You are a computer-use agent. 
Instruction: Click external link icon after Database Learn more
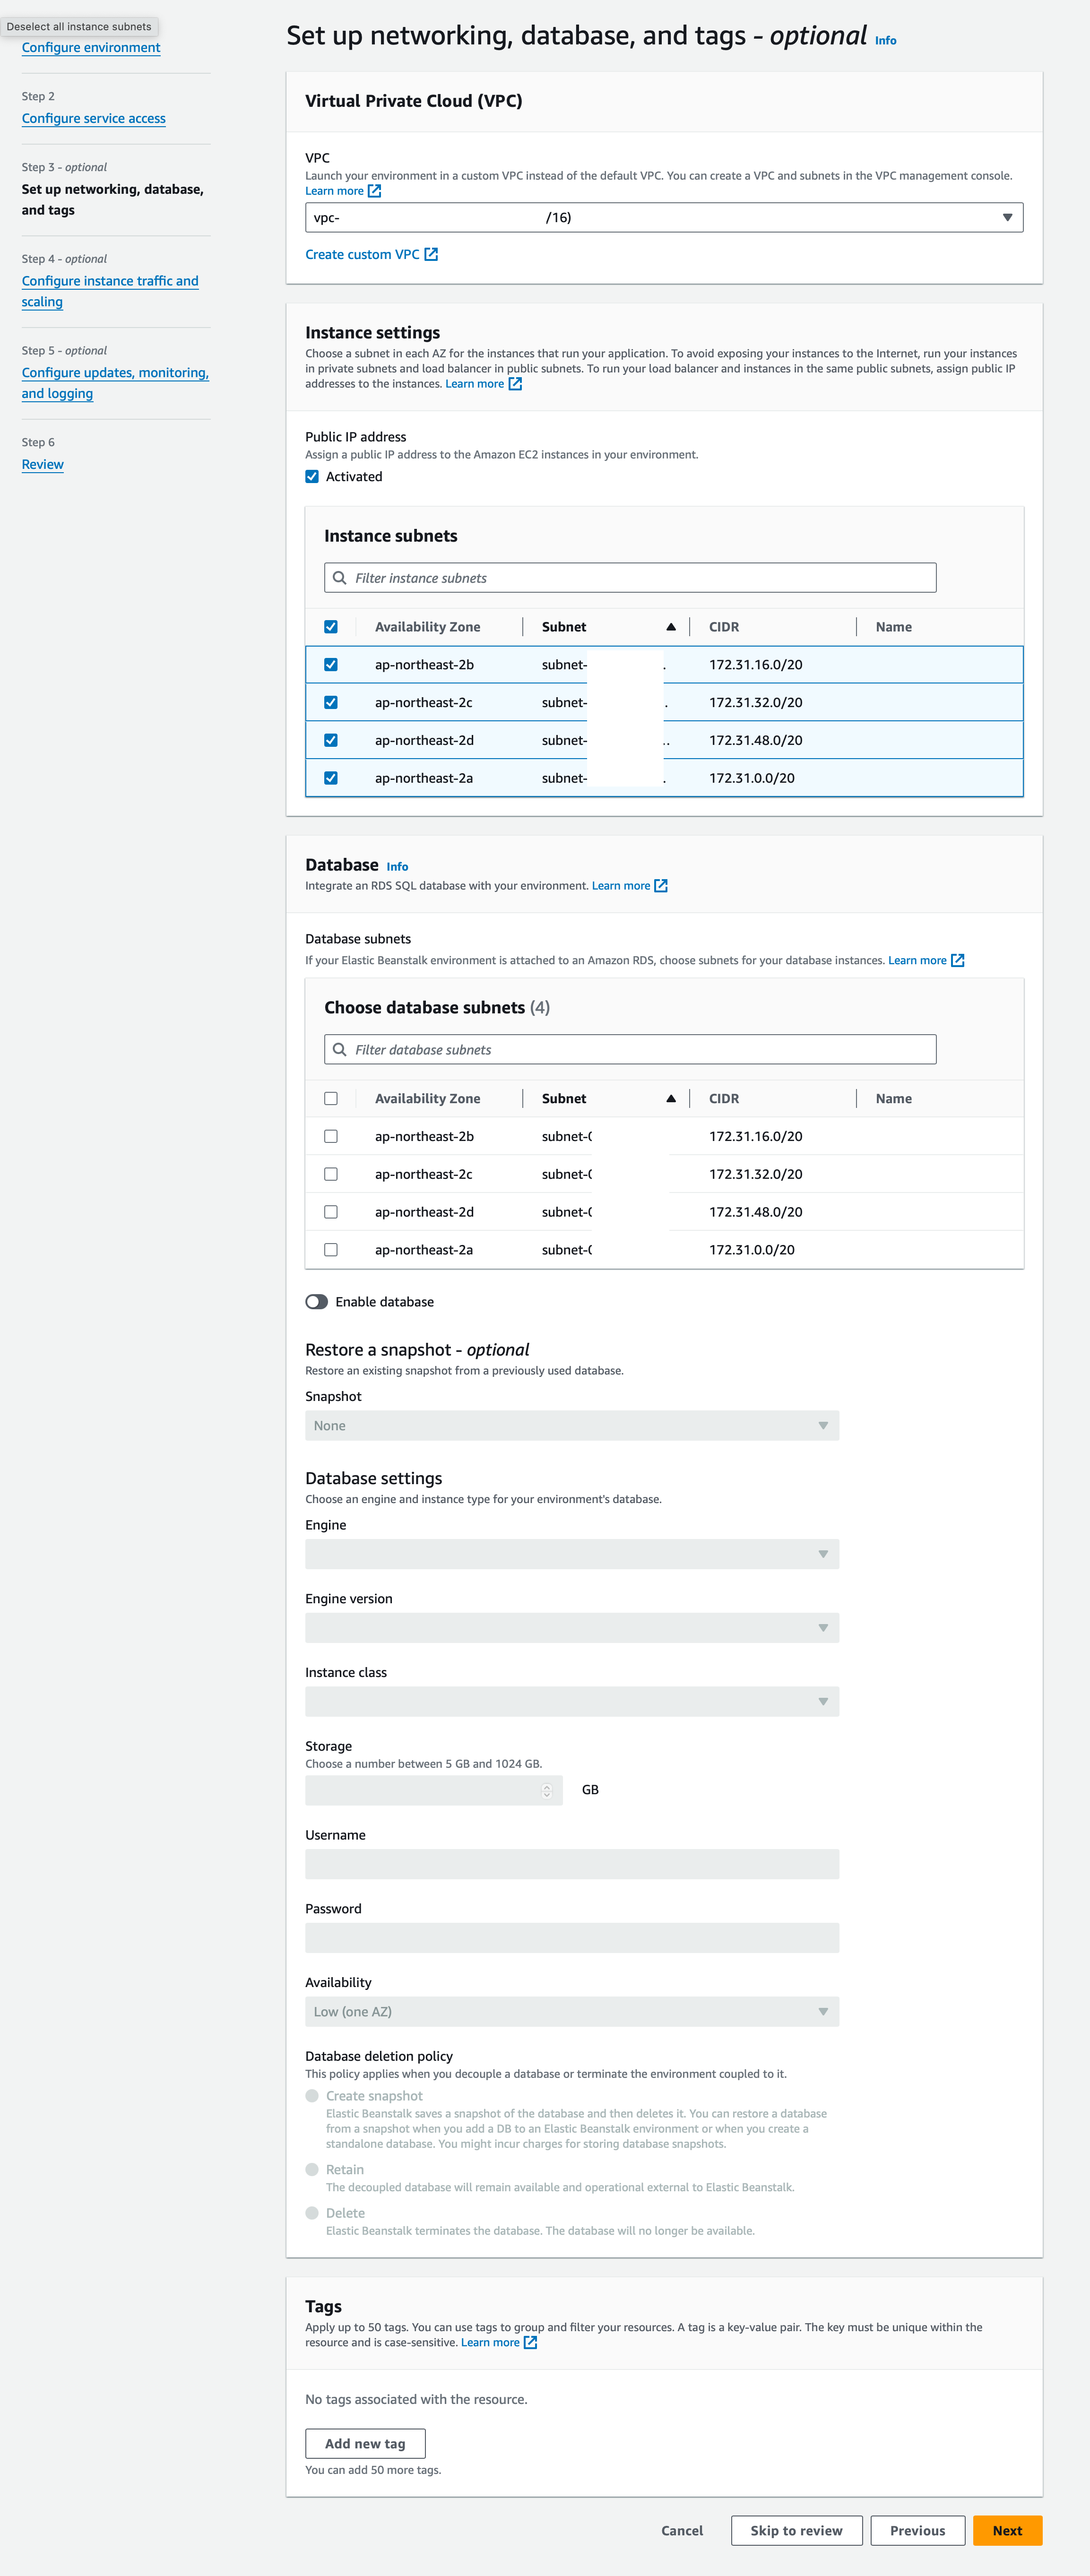click(x=661, y=886)
